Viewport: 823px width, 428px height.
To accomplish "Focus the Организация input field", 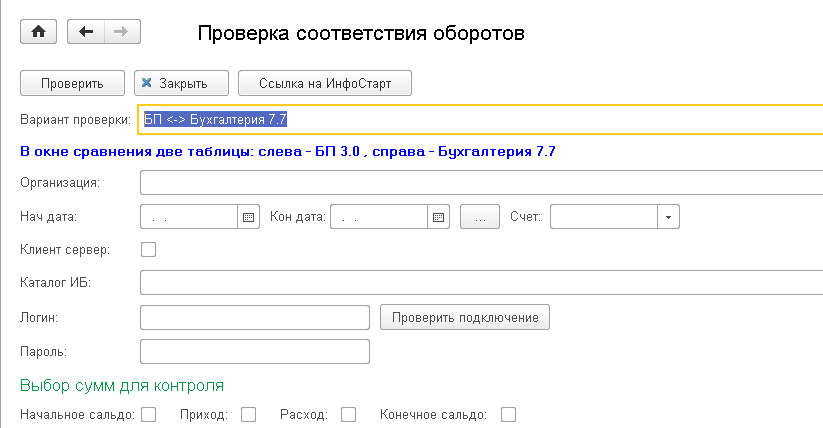I will 480,183.
